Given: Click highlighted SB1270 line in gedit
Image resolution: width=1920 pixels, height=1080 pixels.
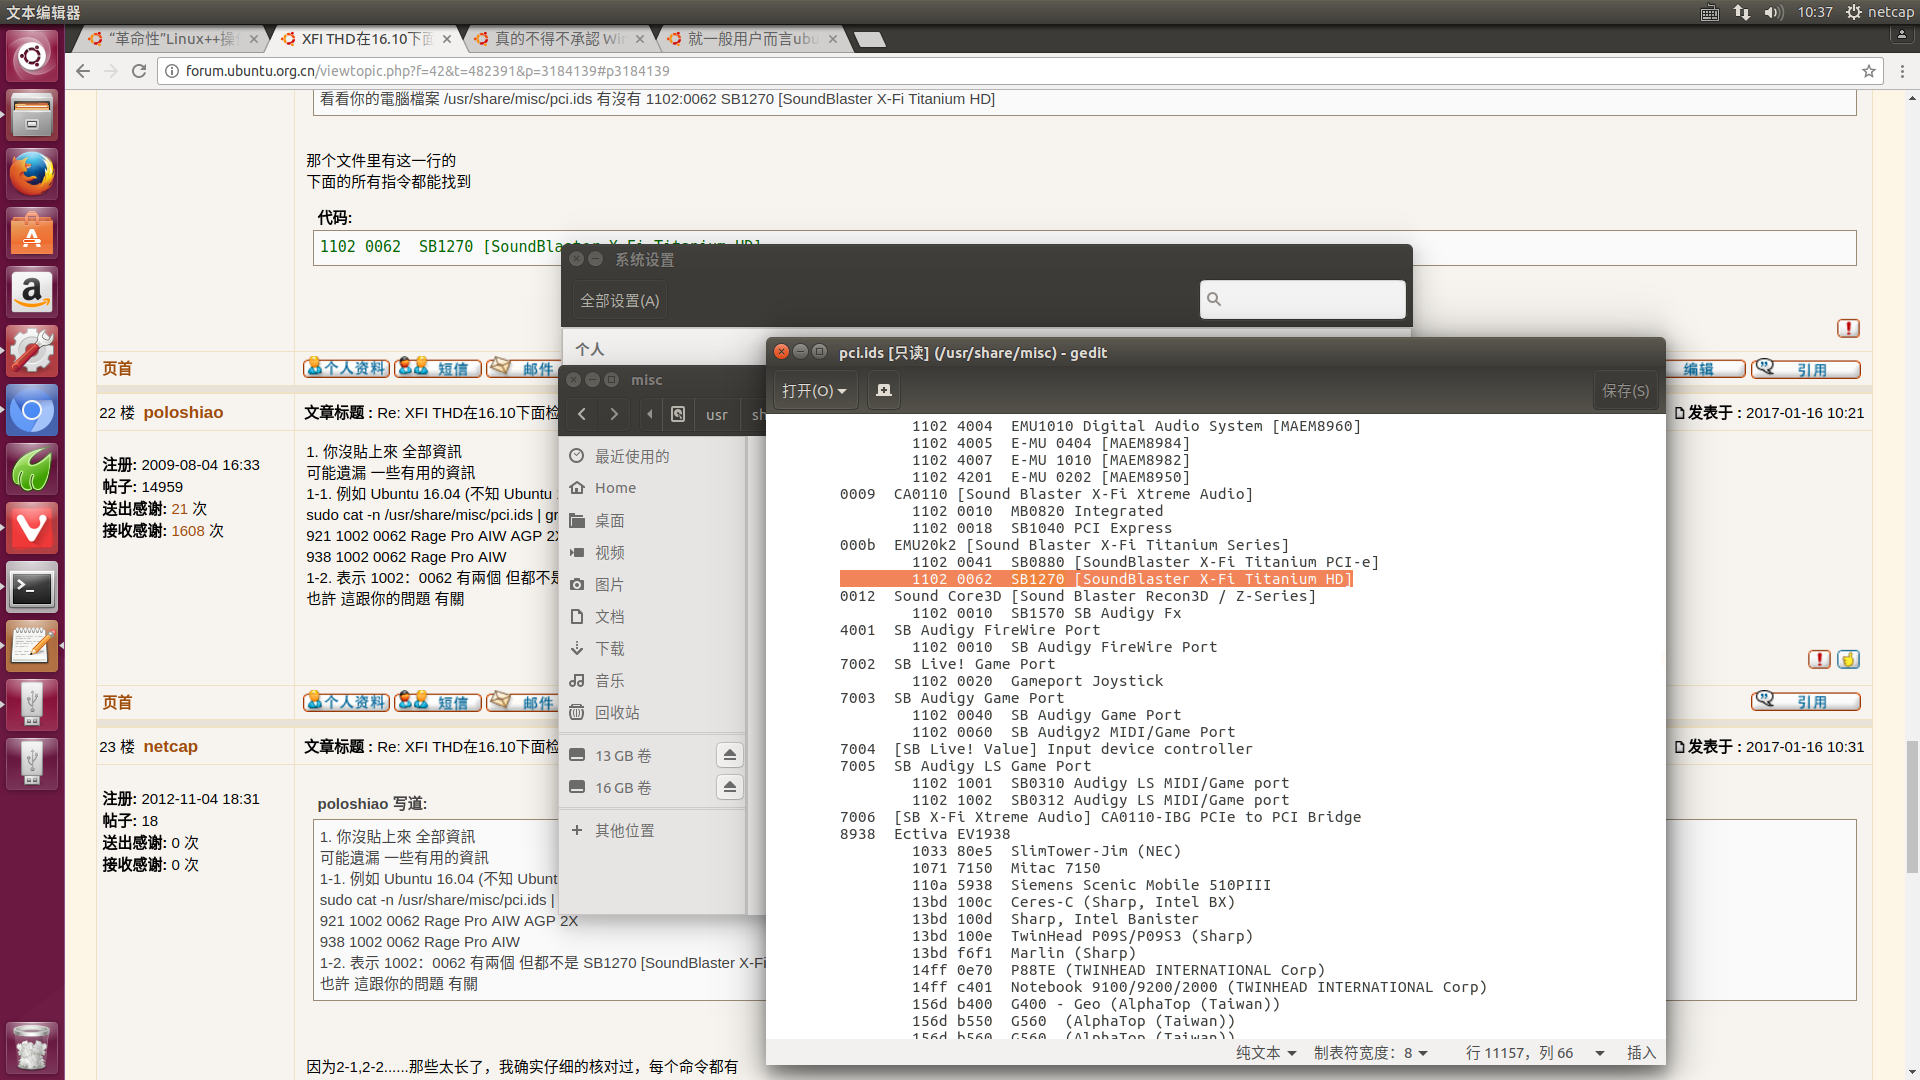Looking at the screenshot, I should (x=1096, y=579).
